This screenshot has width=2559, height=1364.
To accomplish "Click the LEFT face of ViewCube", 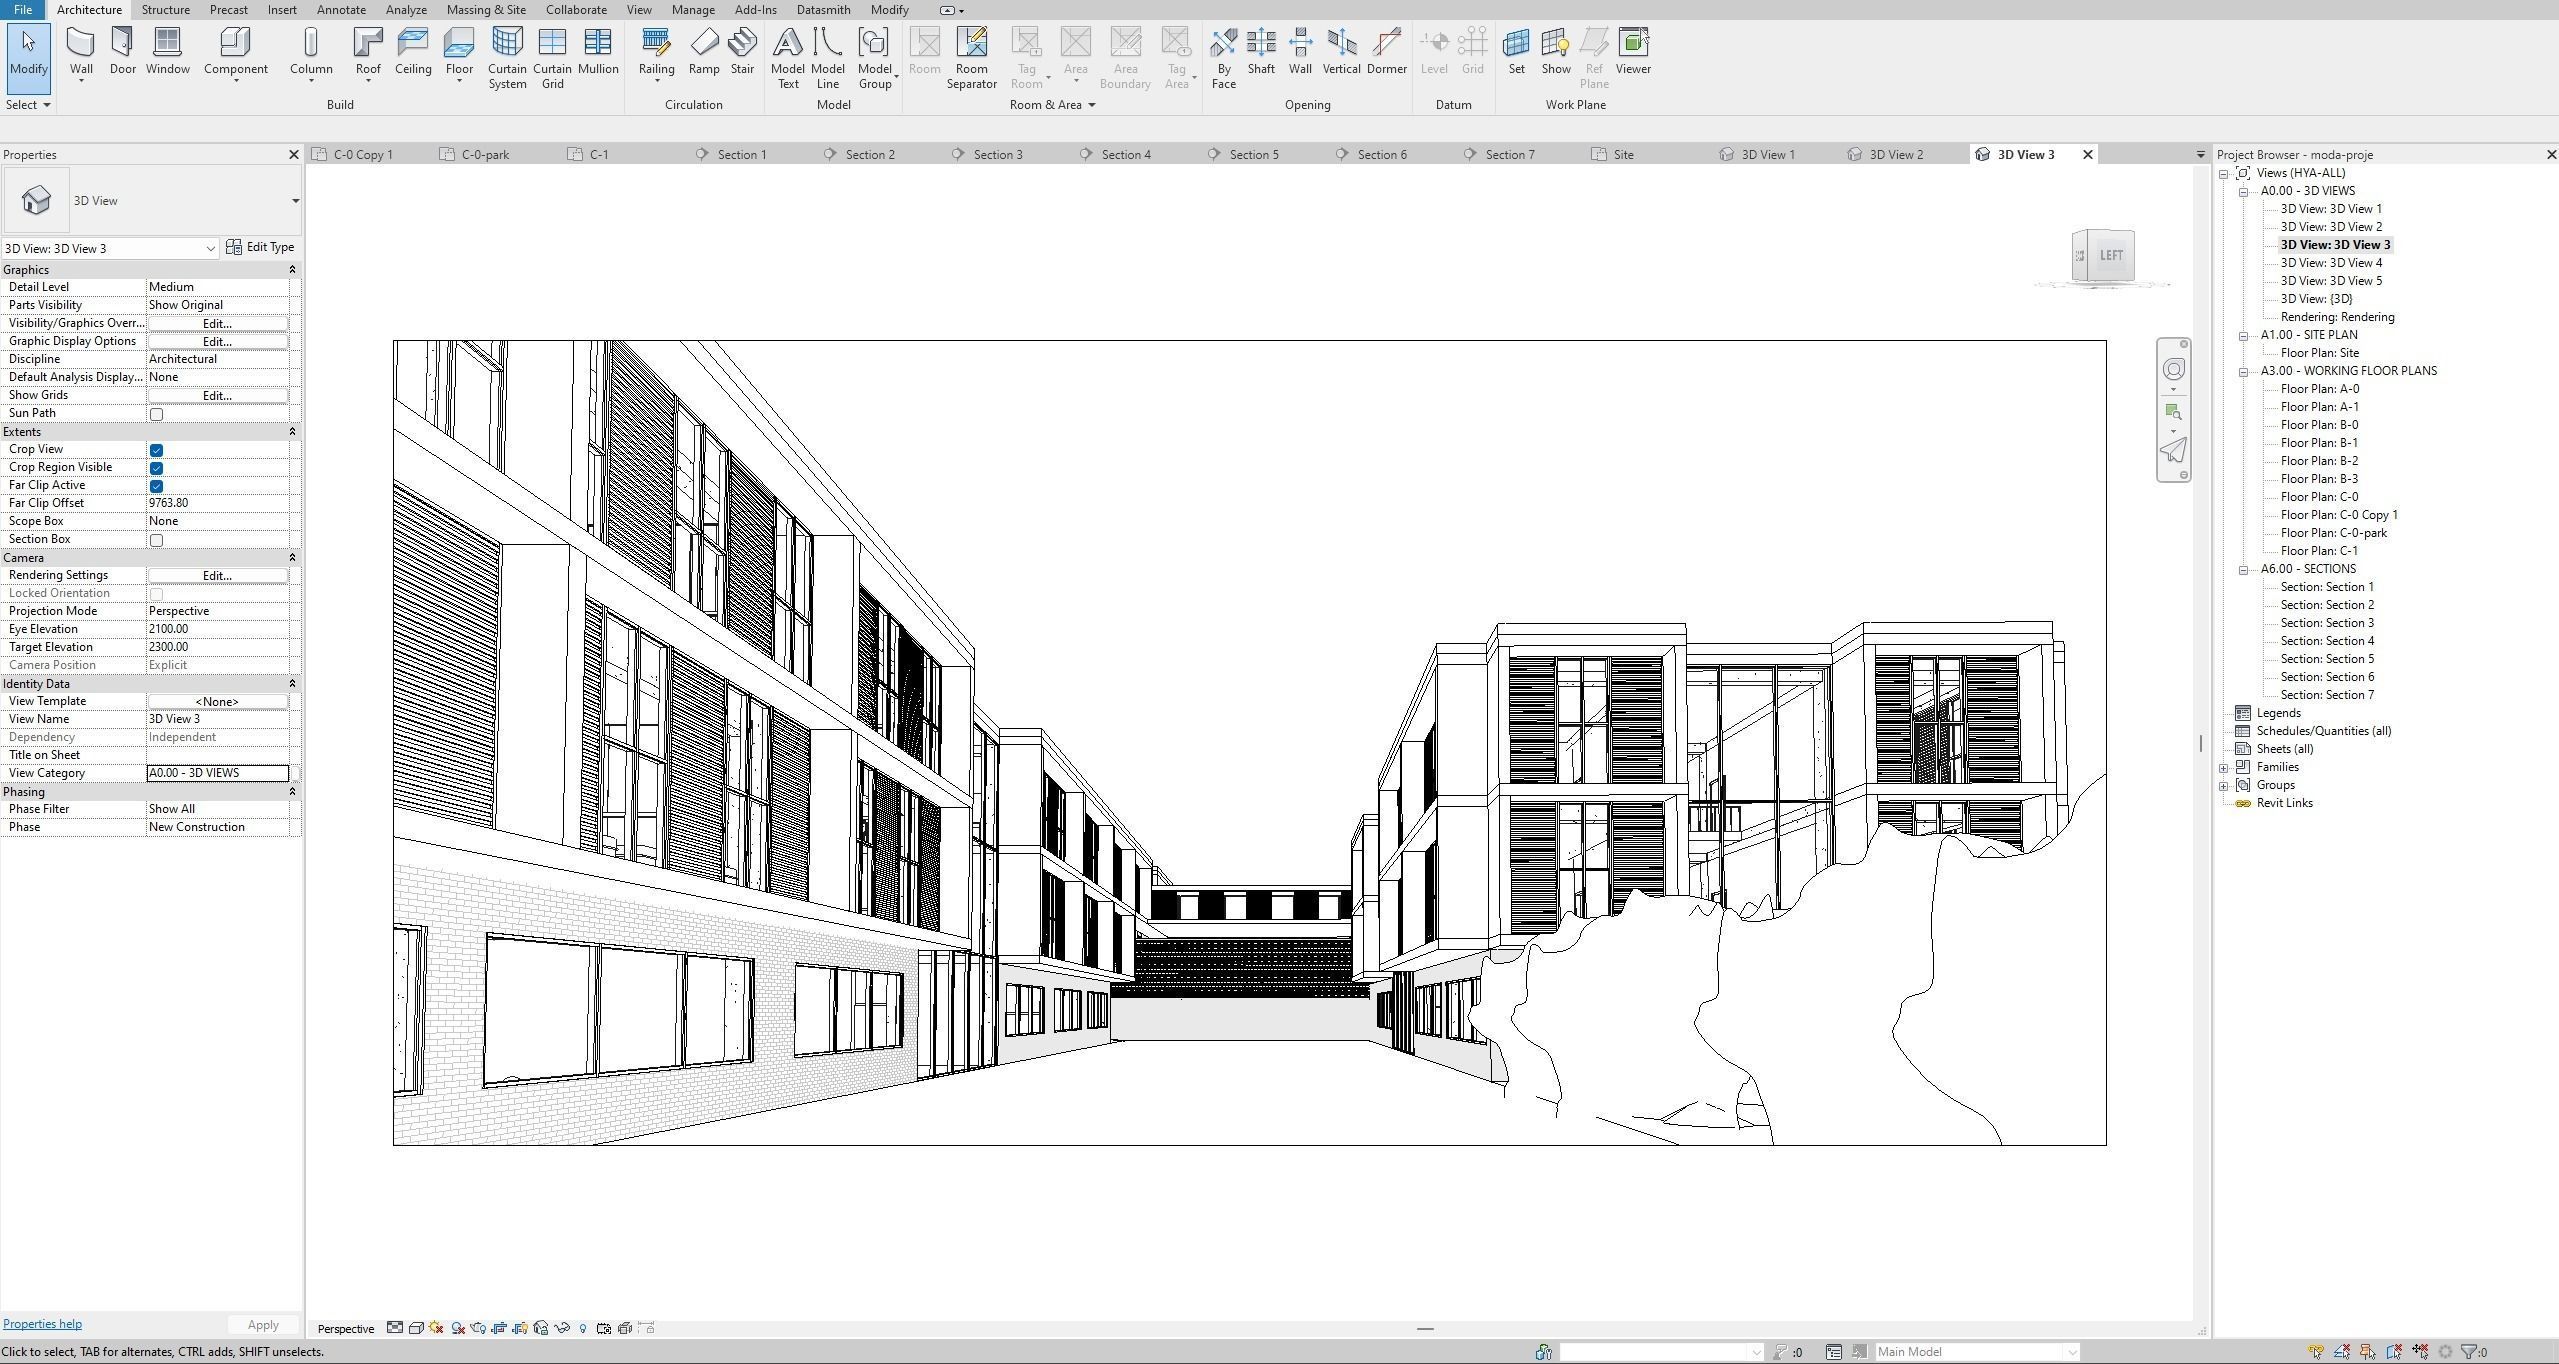I will tap(2110, 255).
